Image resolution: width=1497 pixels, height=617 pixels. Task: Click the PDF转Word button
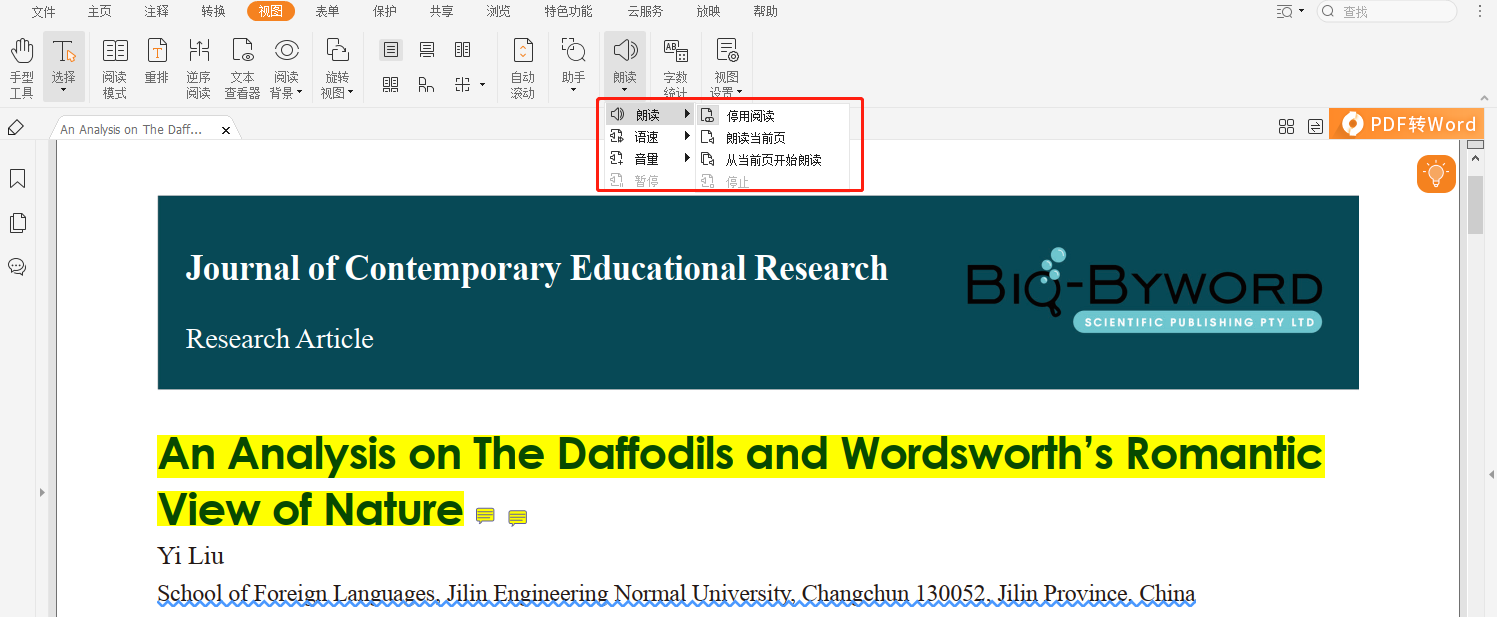pyautogui.click(x=1411, y=124)
